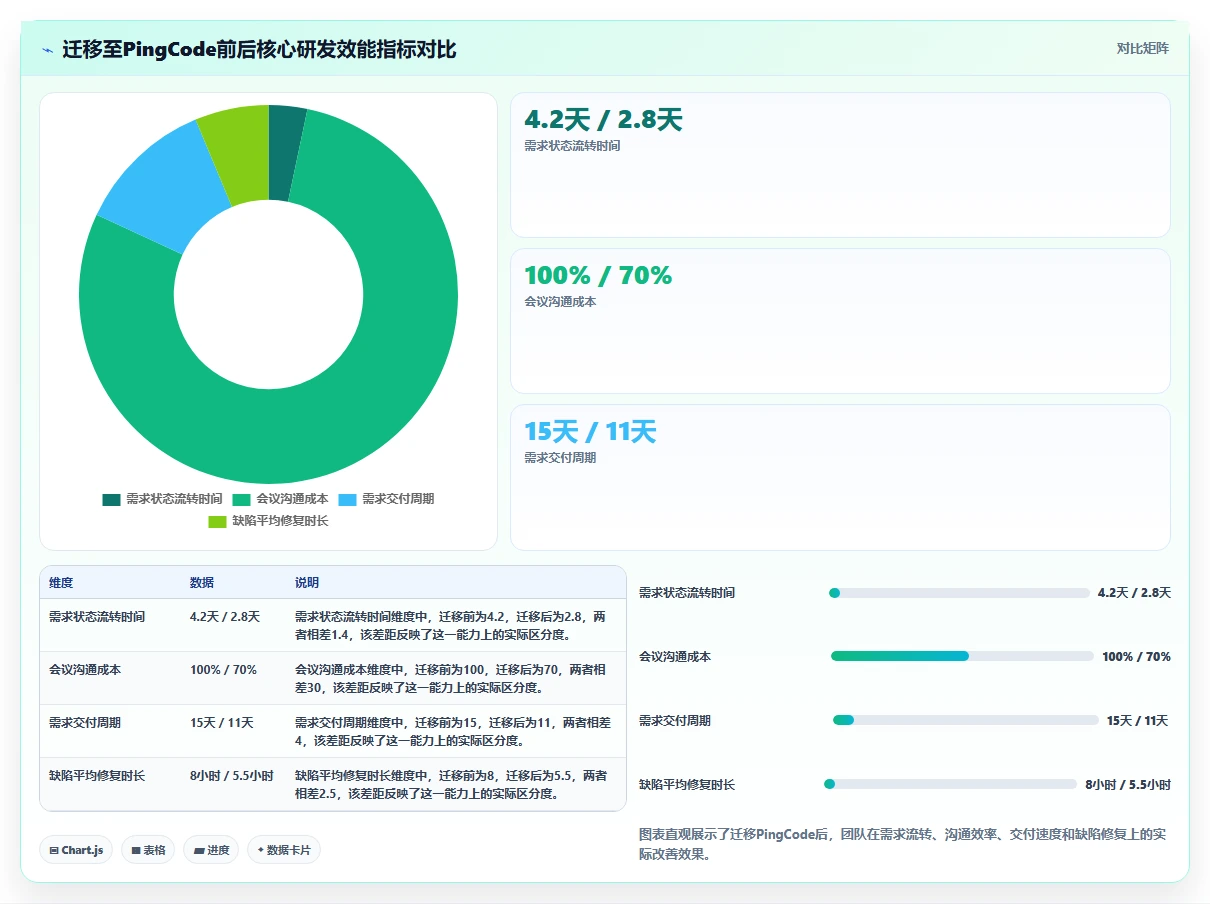Click the 会议沟通成本 label under 100% / 70% card
The image size is (1210, 904).
(x=560, y=302)
